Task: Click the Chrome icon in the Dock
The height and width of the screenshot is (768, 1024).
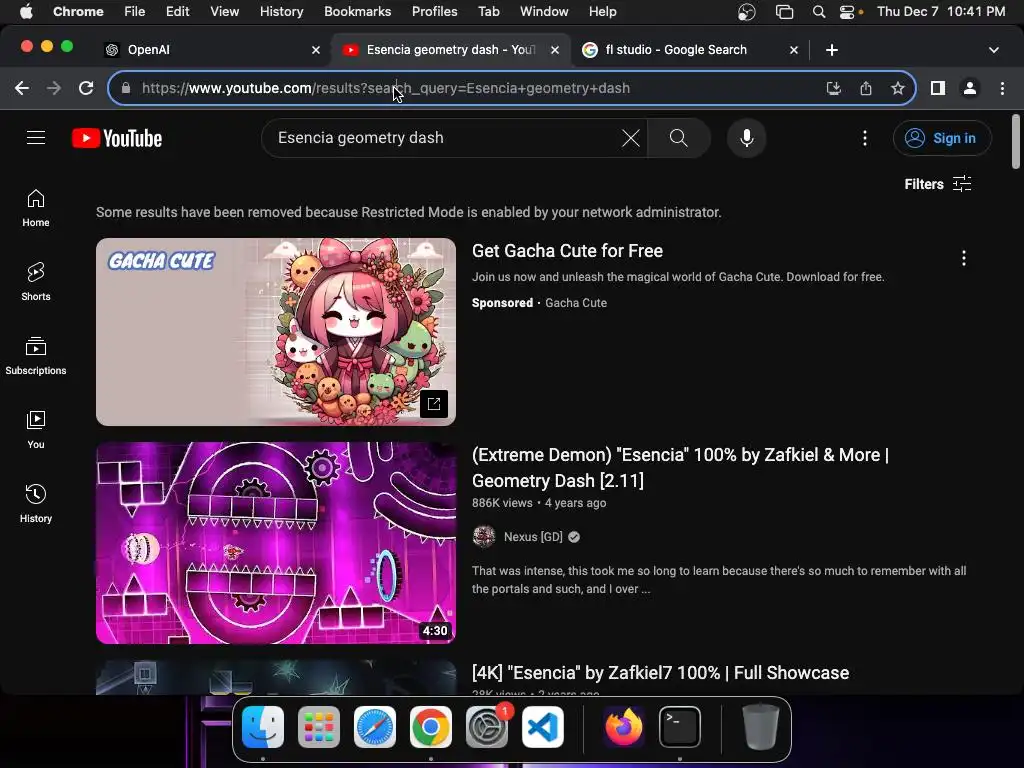Action: click(x=431, y=727)
